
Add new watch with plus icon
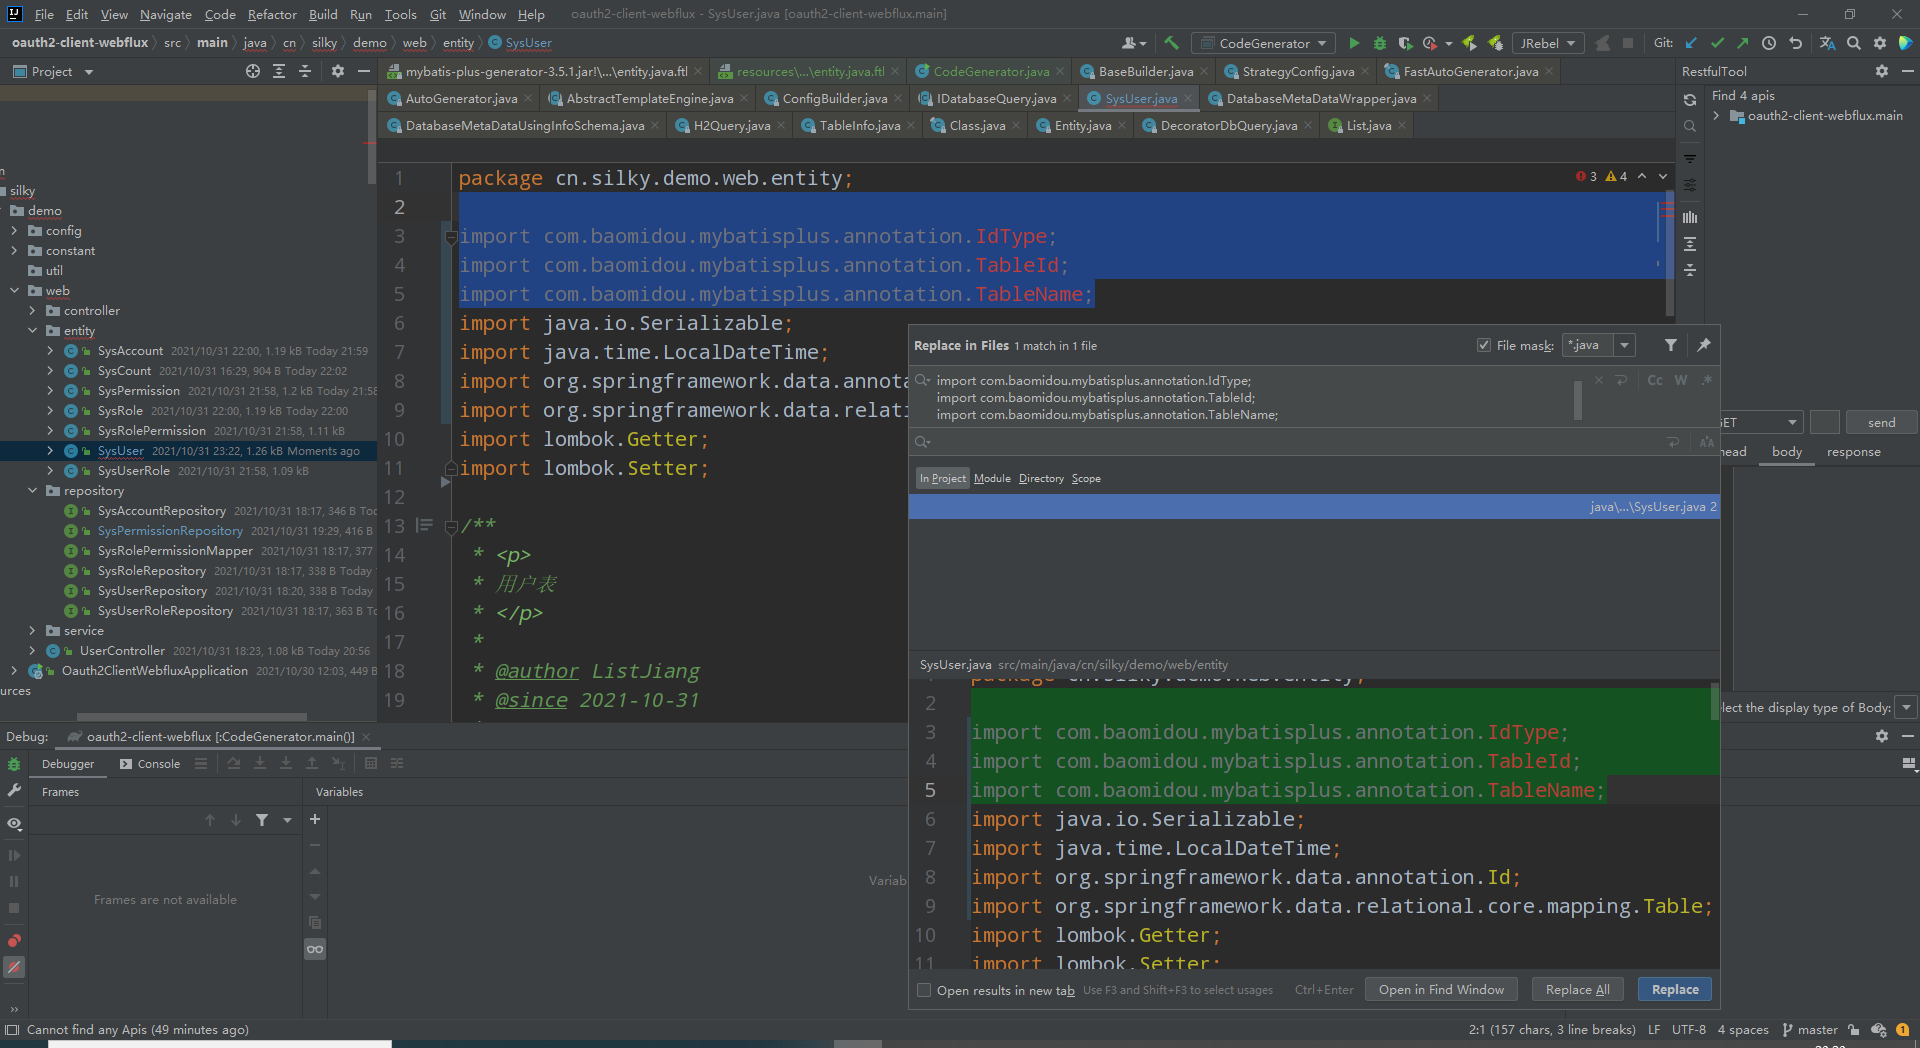pos(315,819)
